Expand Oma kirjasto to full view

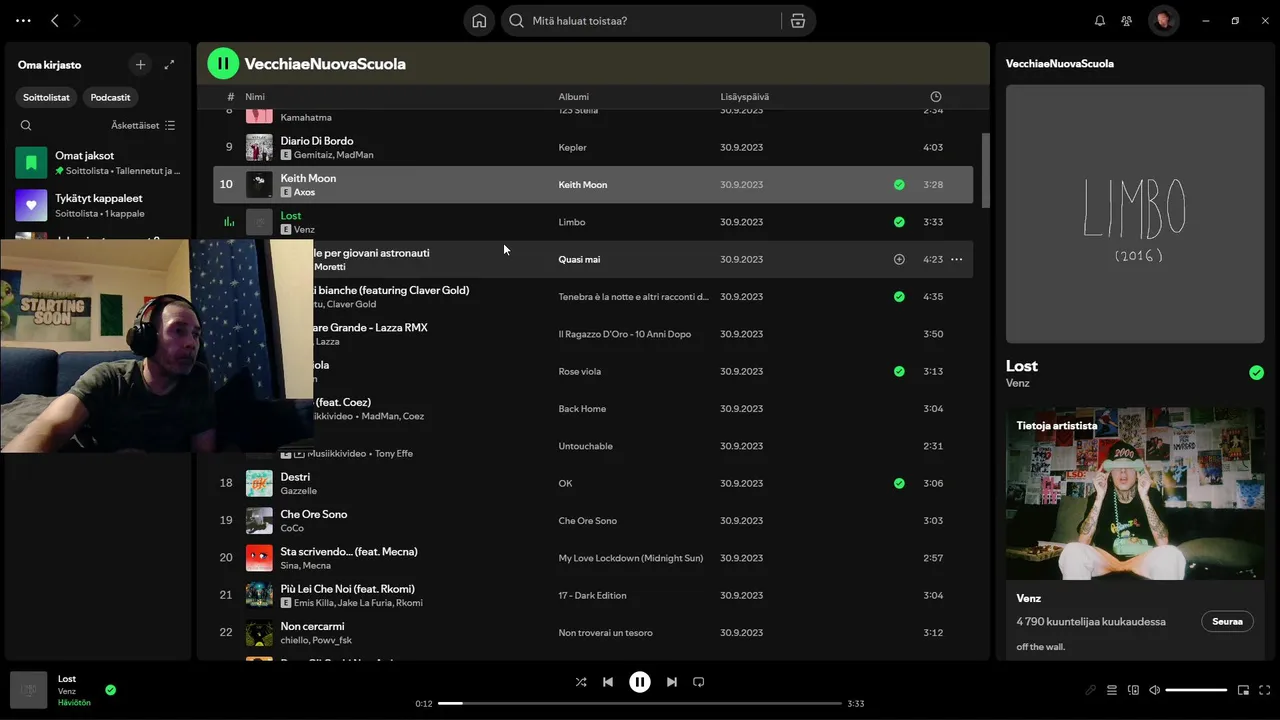point(169,64)
